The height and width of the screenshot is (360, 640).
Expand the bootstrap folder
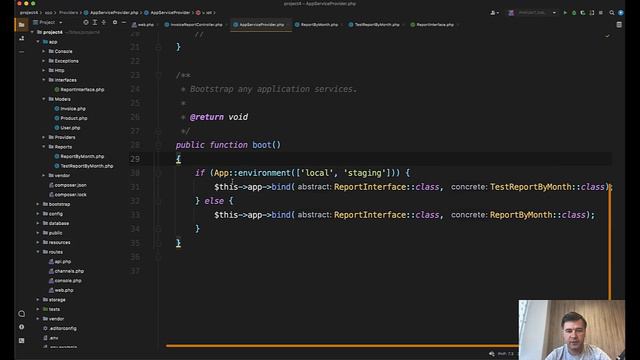38,204
